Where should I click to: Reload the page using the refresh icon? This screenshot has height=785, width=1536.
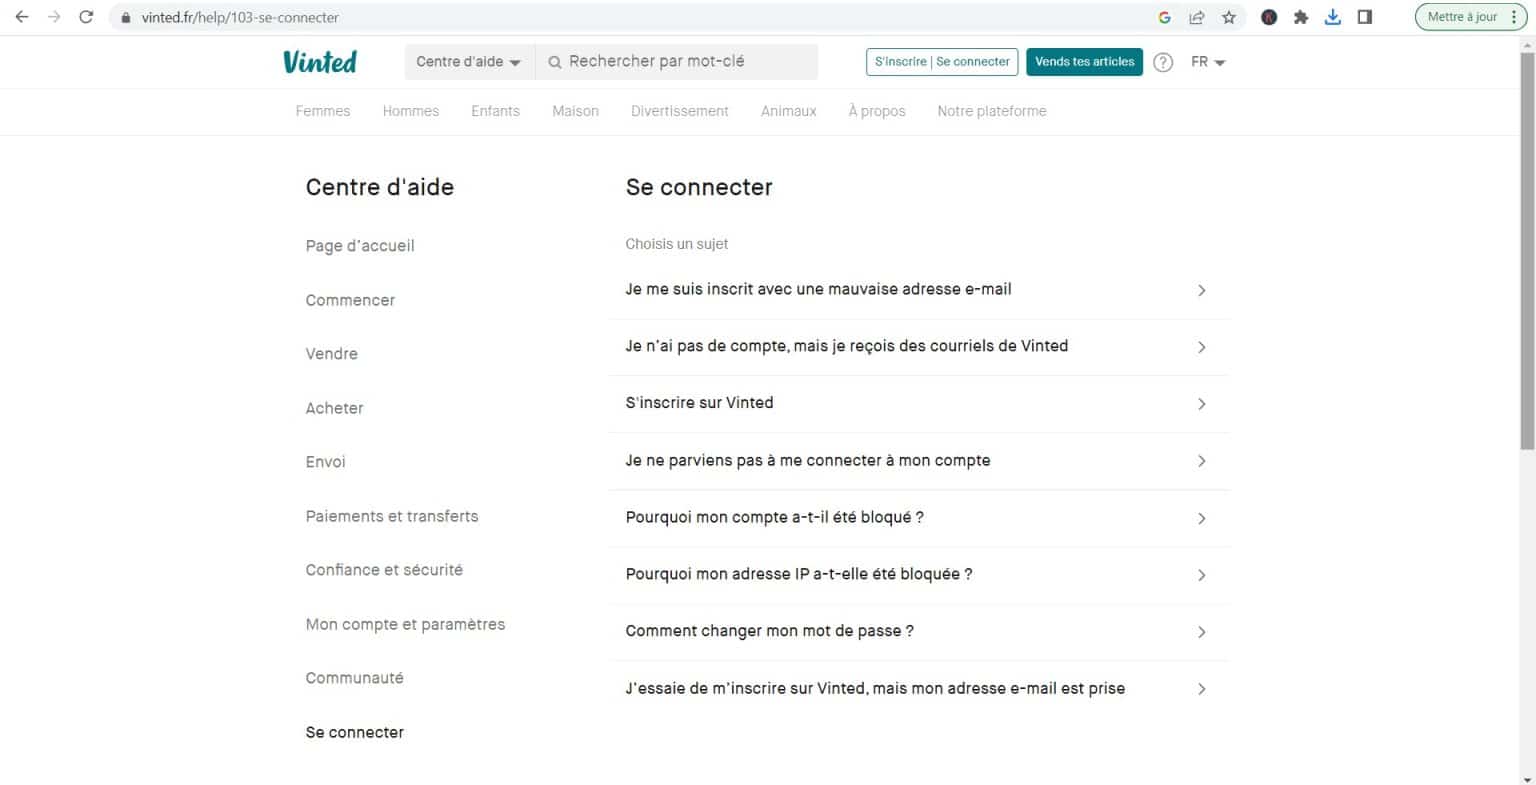[x=87, y=16]
